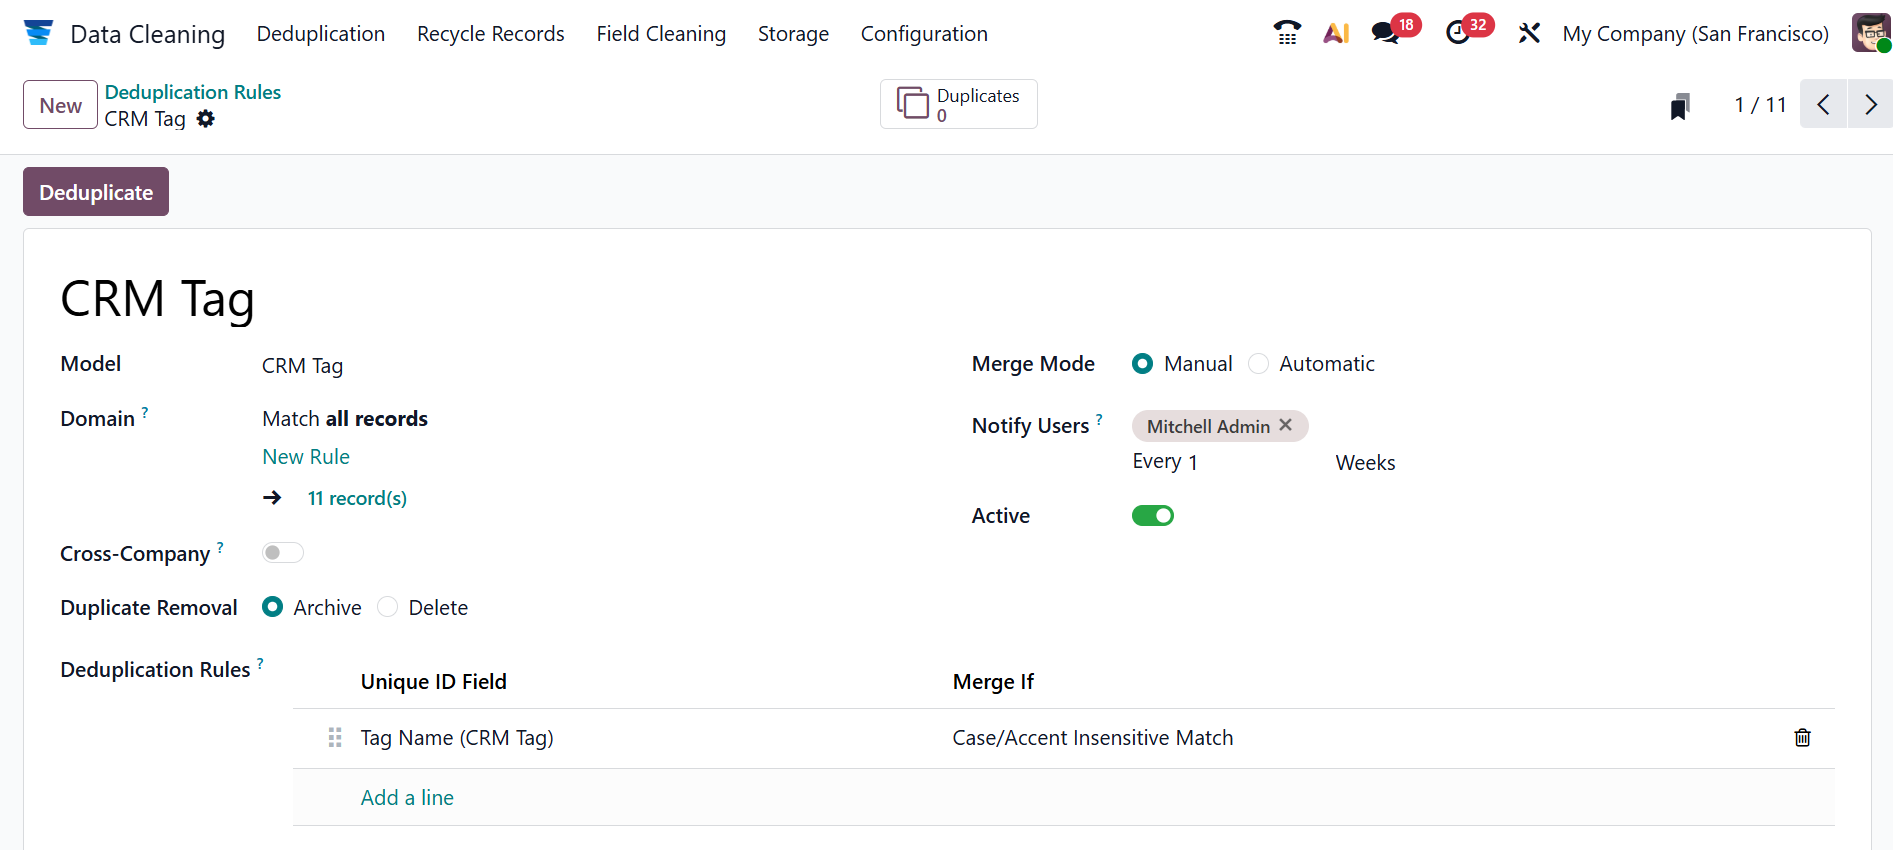This screenshot has height=850, width=1893.
Task: Enable the Cross-Company toggle
Action: coord(282,553)
